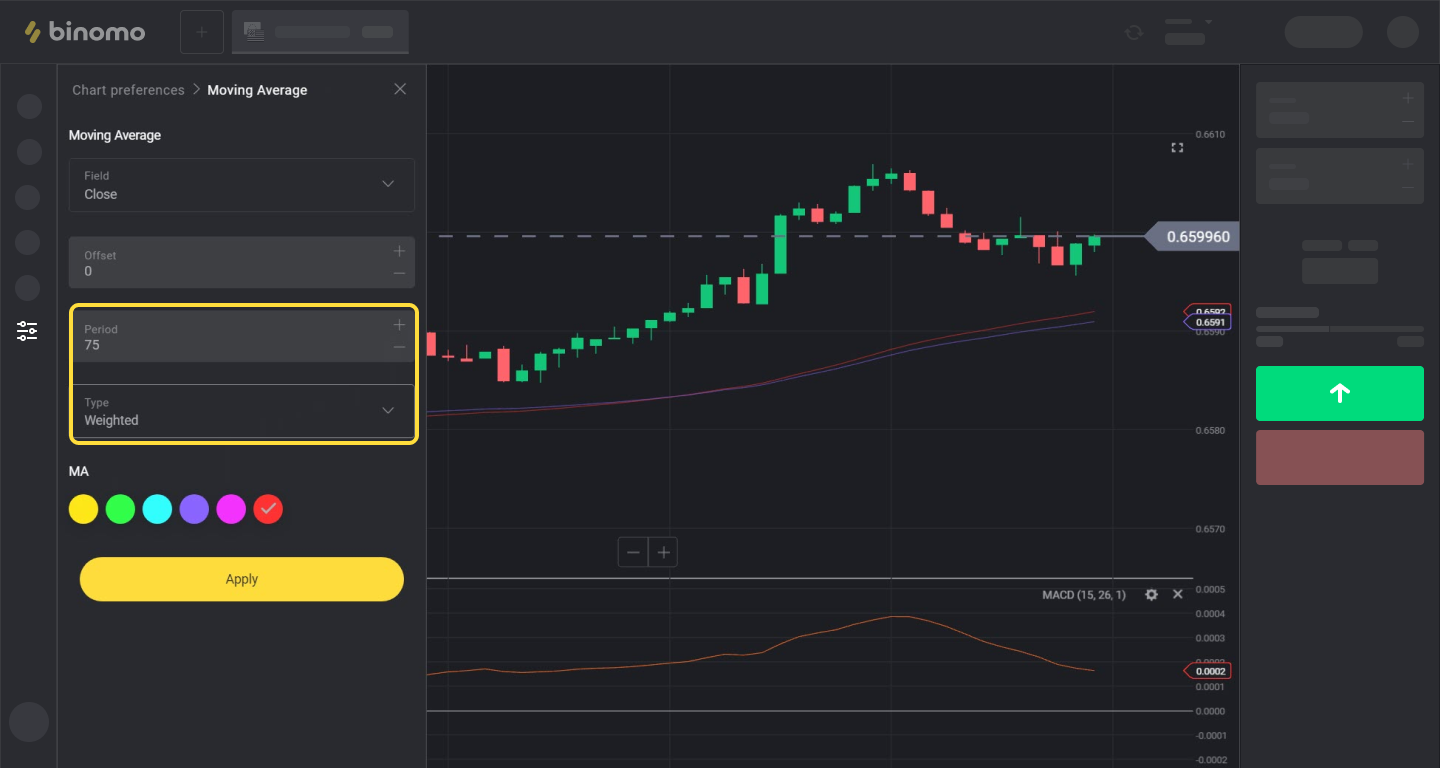Click the red down trade button

coord(1339,457)
